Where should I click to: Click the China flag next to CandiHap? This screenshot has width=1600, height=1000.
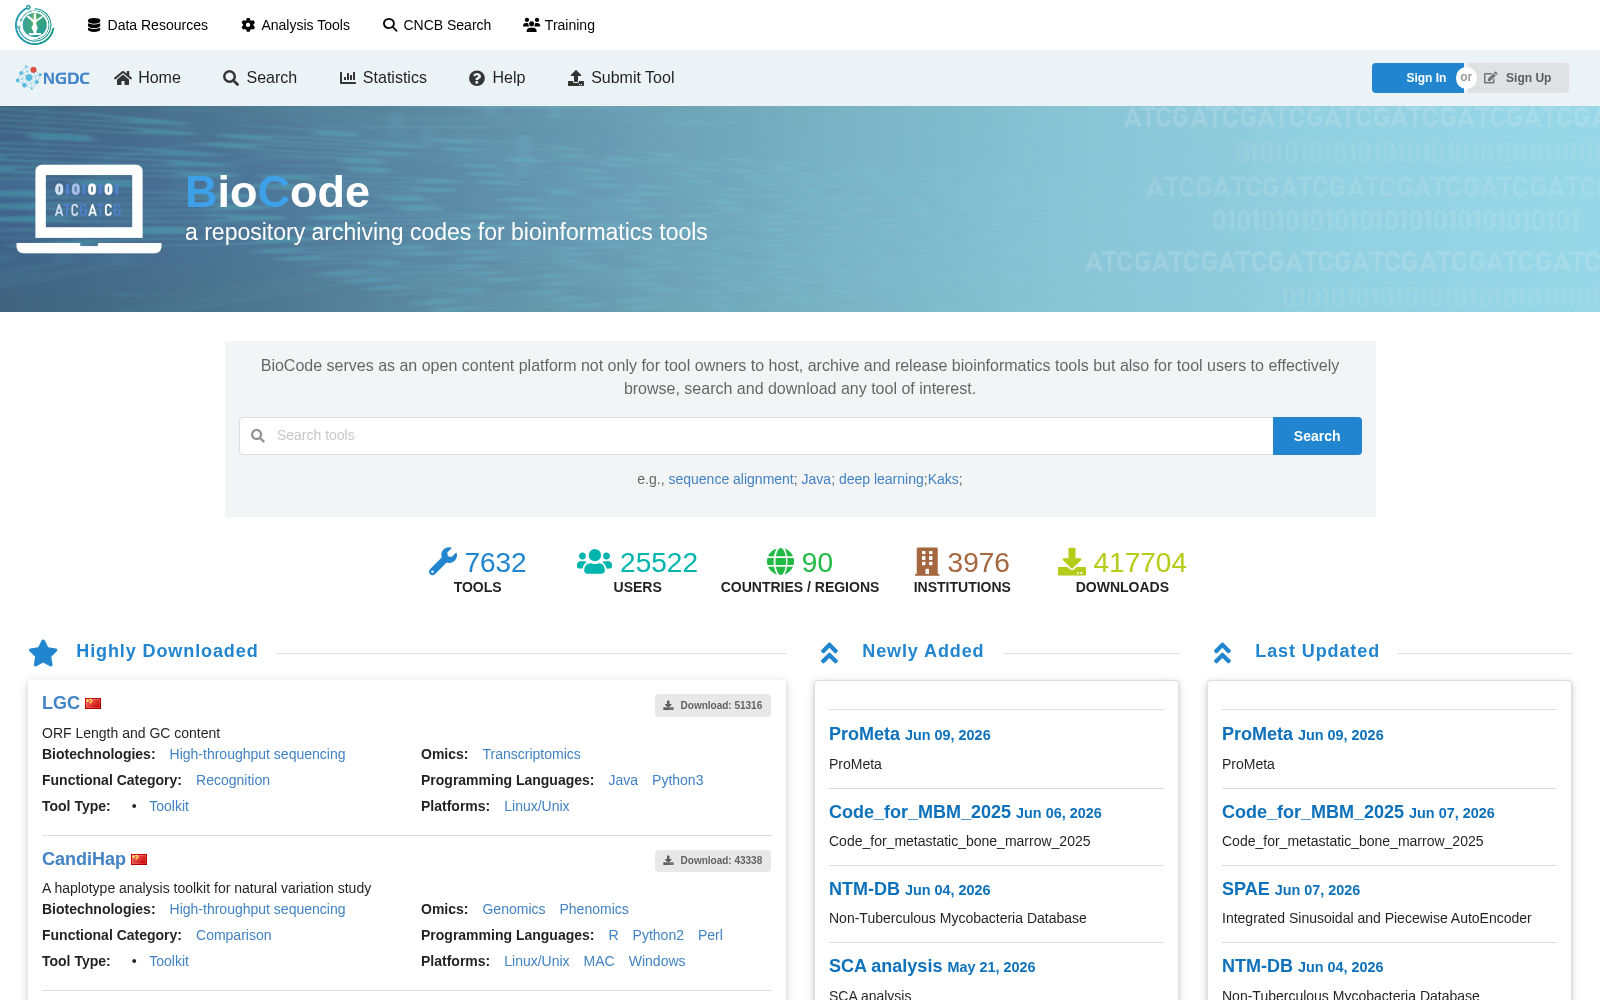pyautogui.click(x=139, y=860)
